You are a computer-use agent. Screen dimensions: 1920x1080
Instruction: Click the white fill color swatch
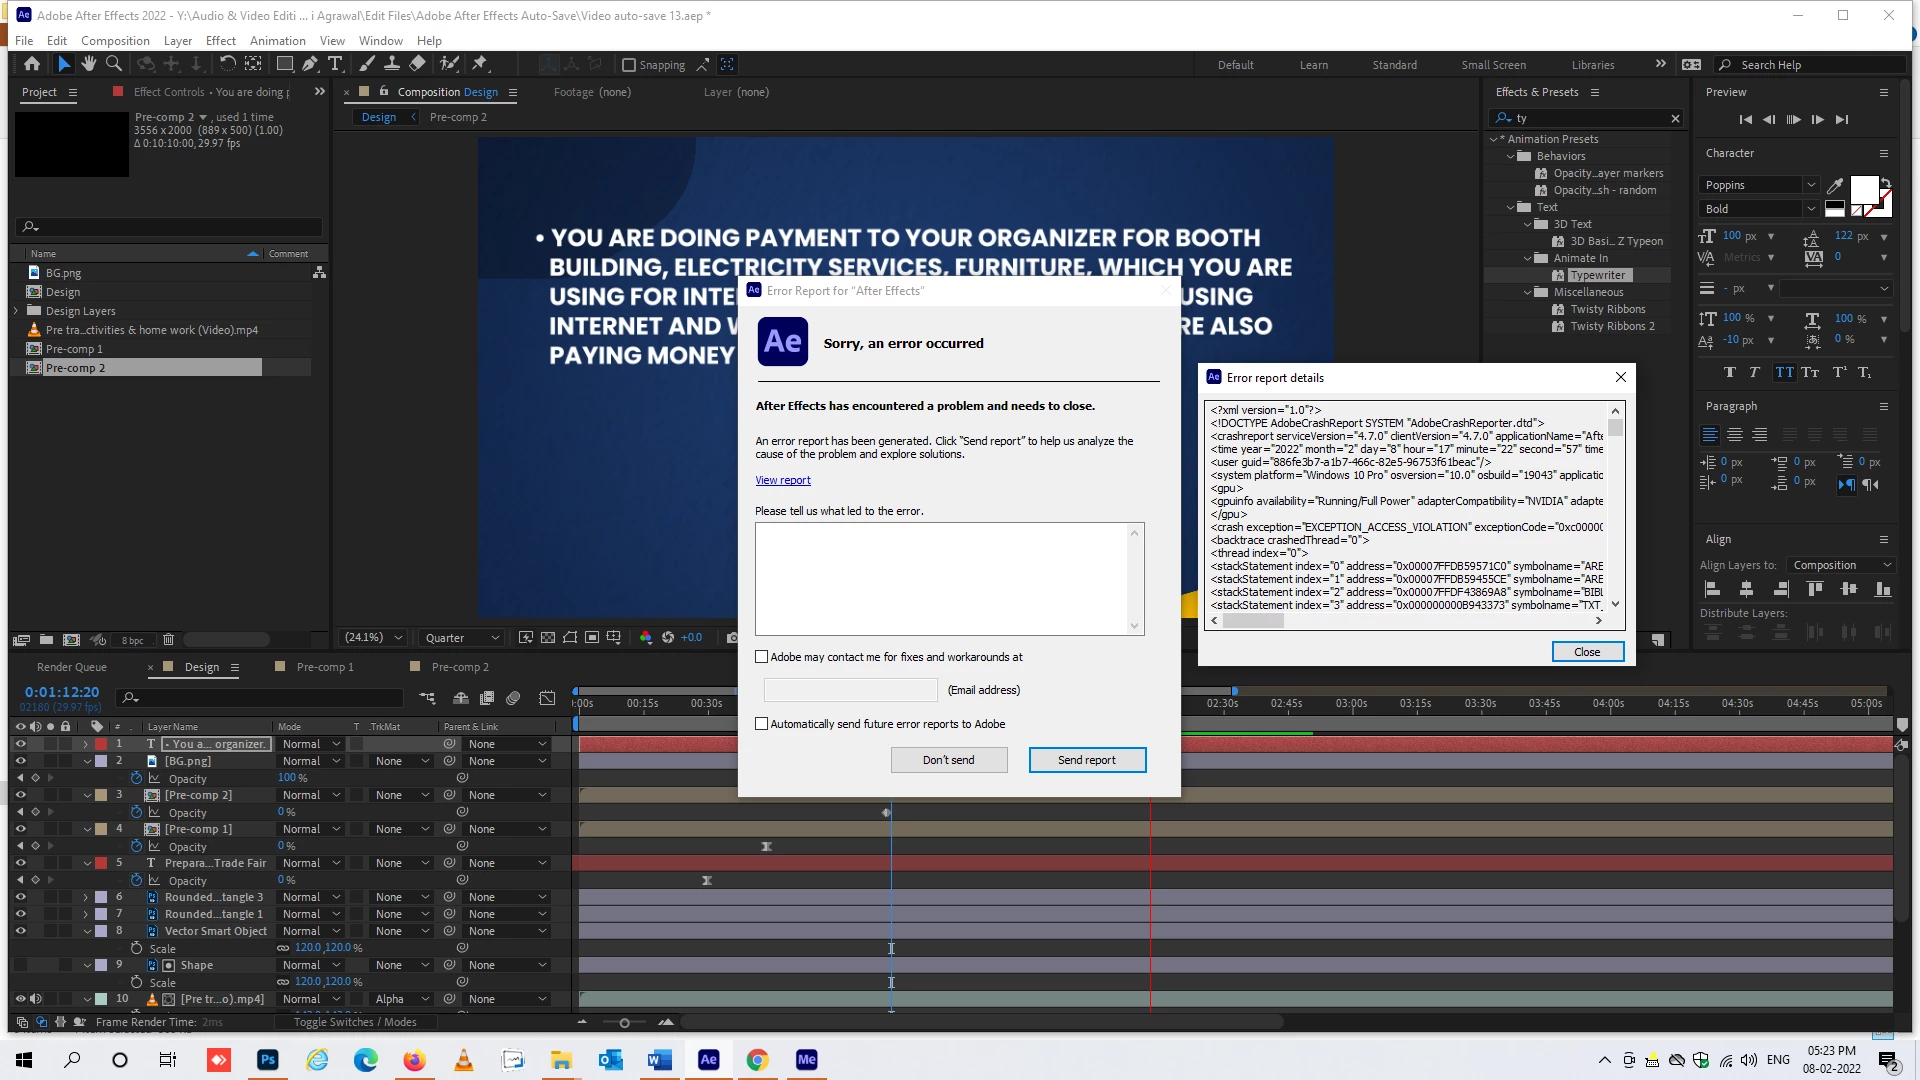click(x=1863, y=189)
